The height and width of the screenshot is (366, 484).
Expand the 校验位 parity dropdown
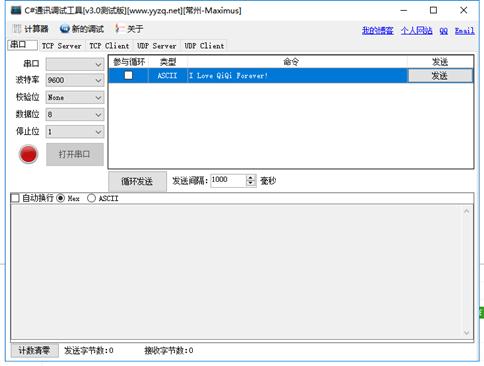coord(75,97)
